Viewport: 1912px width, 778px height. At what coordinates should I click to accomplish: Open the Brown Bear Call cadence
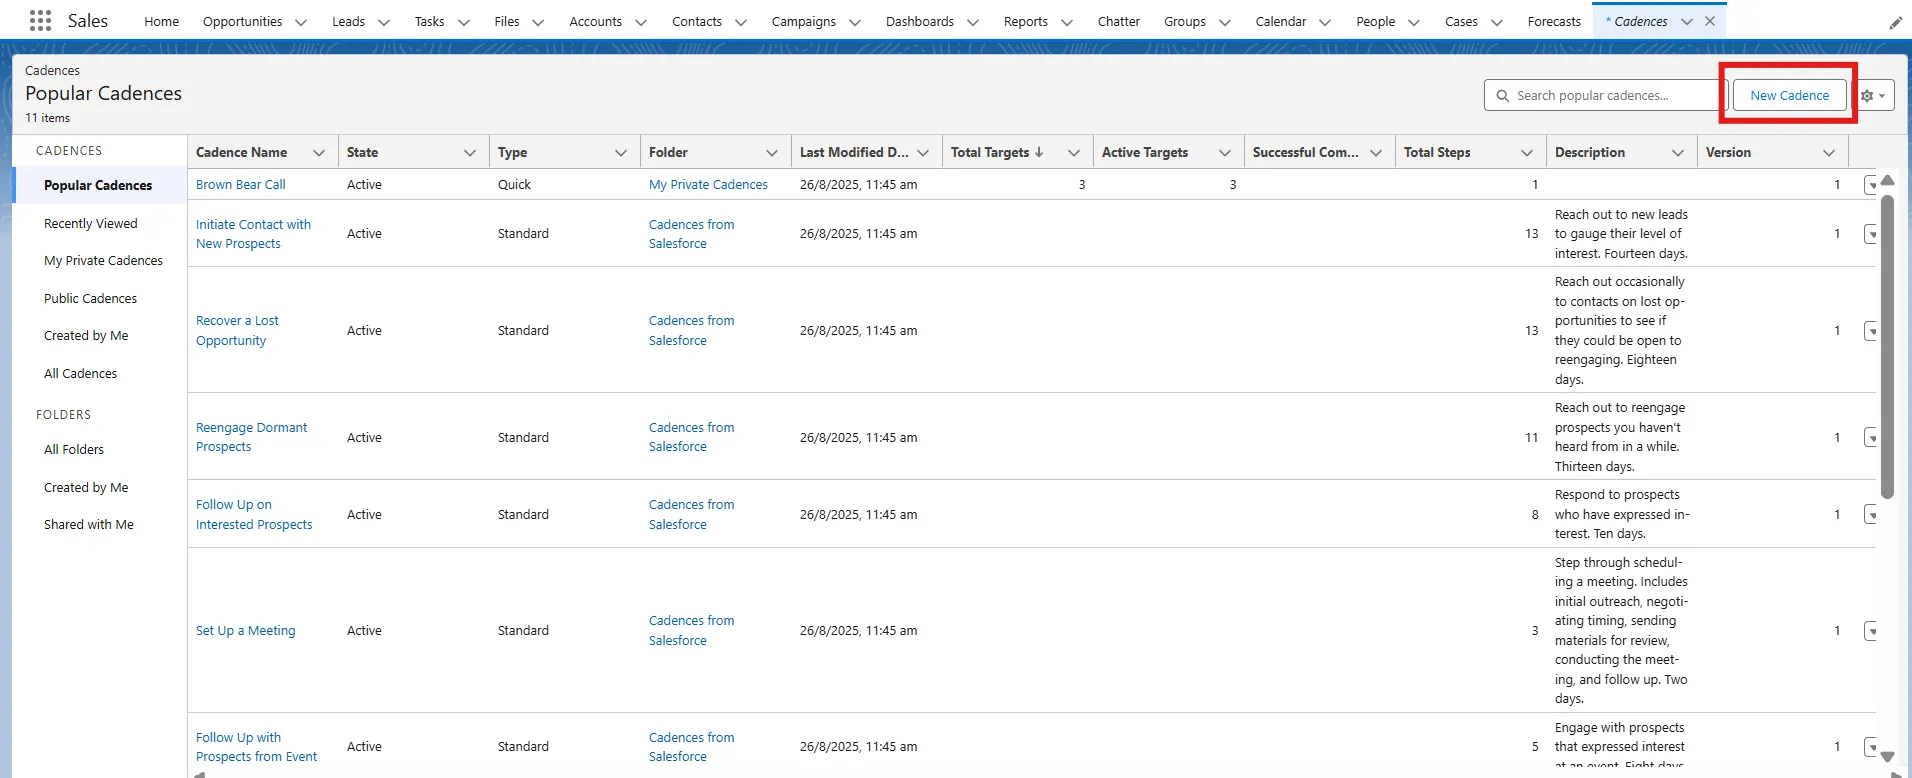click(241, 185)
